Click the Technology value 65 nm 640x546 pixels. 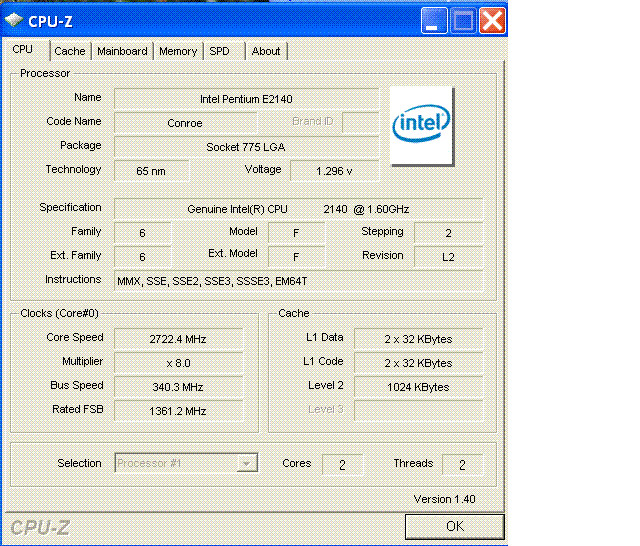click(x=151, y=171)
